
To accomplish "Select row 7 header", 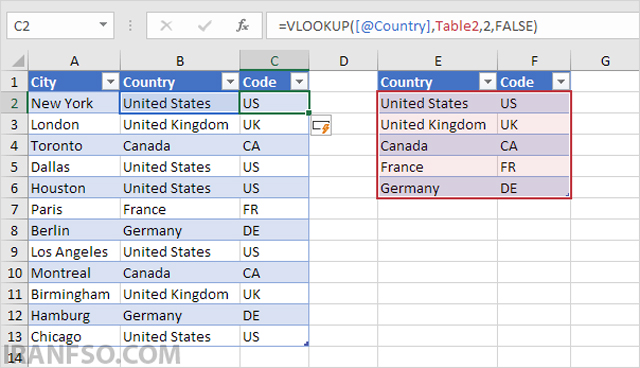I will [14, 209].
